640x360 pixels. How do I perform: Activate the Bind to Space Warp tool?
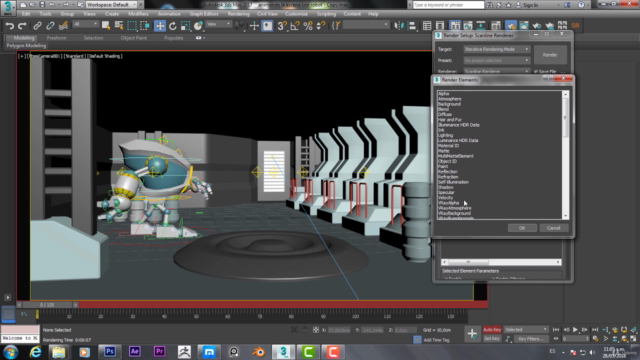pos(63,26)
